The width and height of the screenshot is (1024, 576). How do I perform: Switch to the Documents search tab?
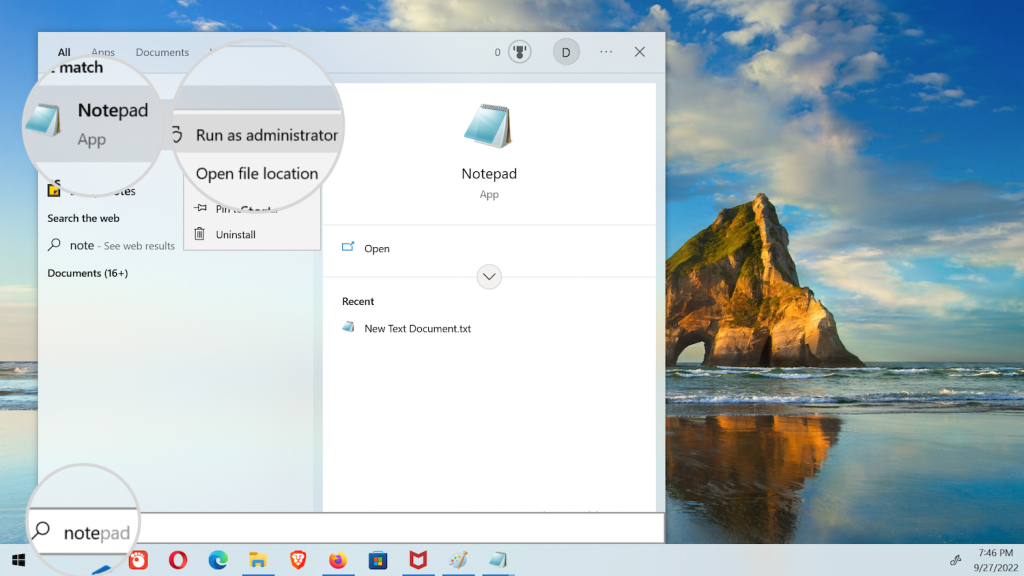(x=162, y=52)
